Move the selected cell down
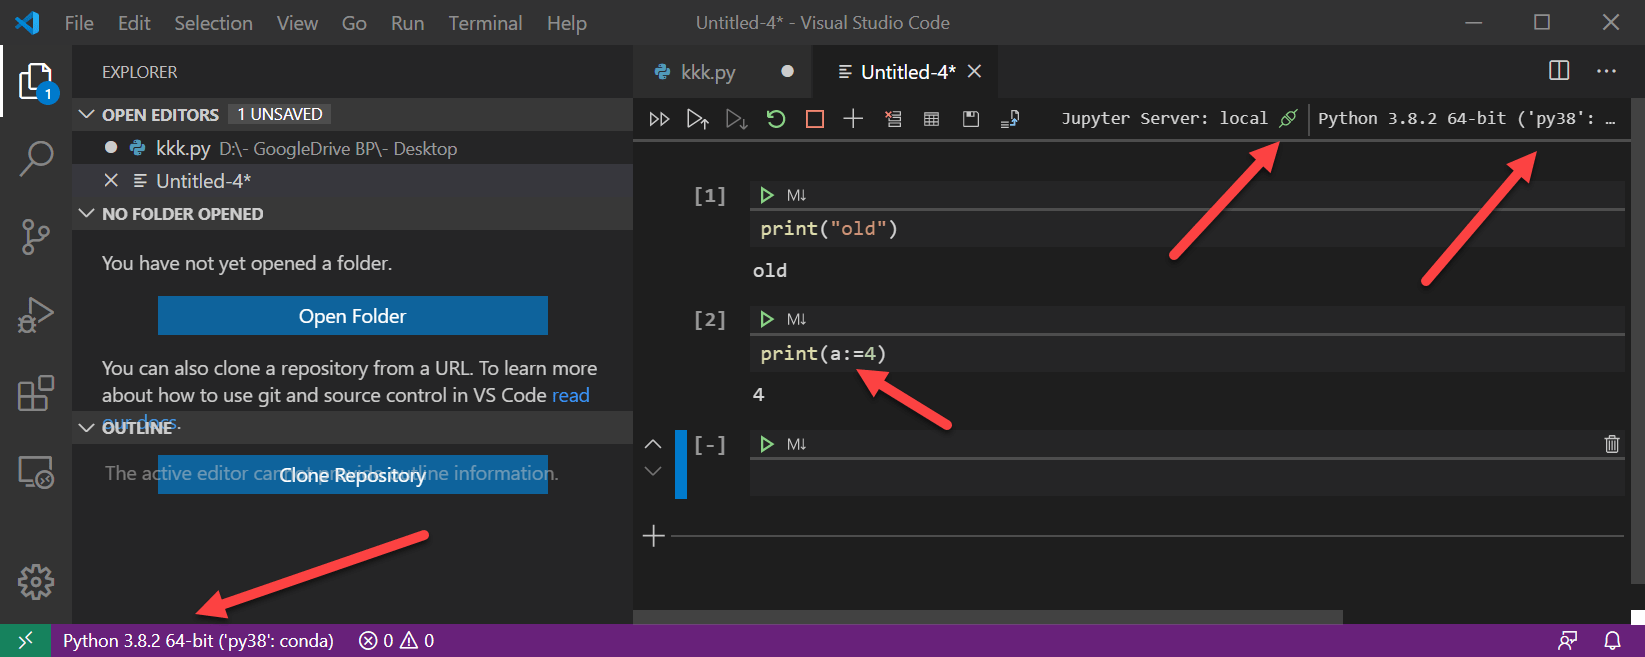This screenshot has width=1645, height=657. [x=653, y=470]
